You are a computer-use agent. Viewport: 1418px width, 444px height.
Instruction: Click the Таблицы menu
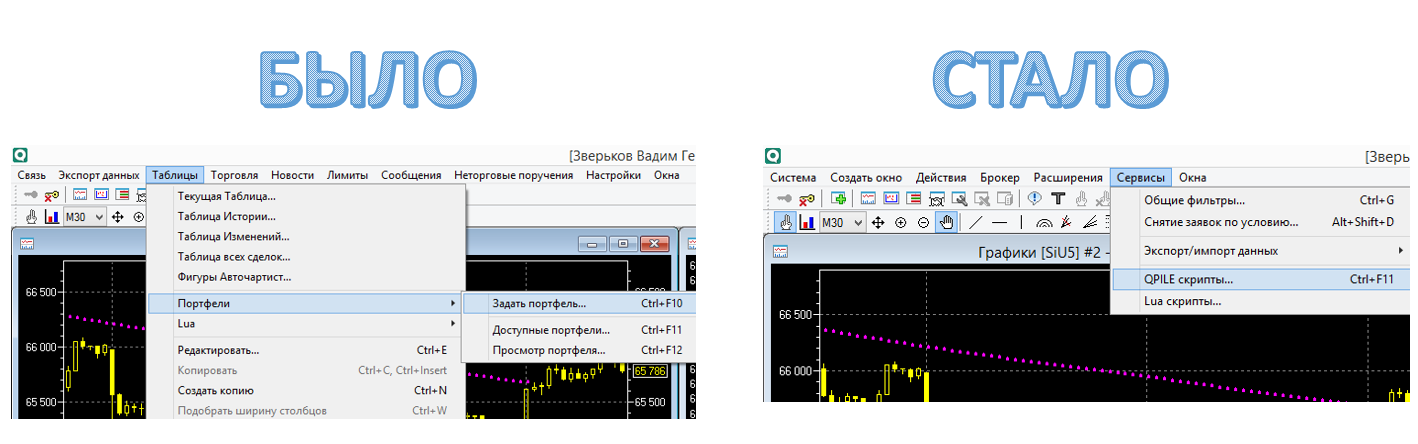point(176,175)
